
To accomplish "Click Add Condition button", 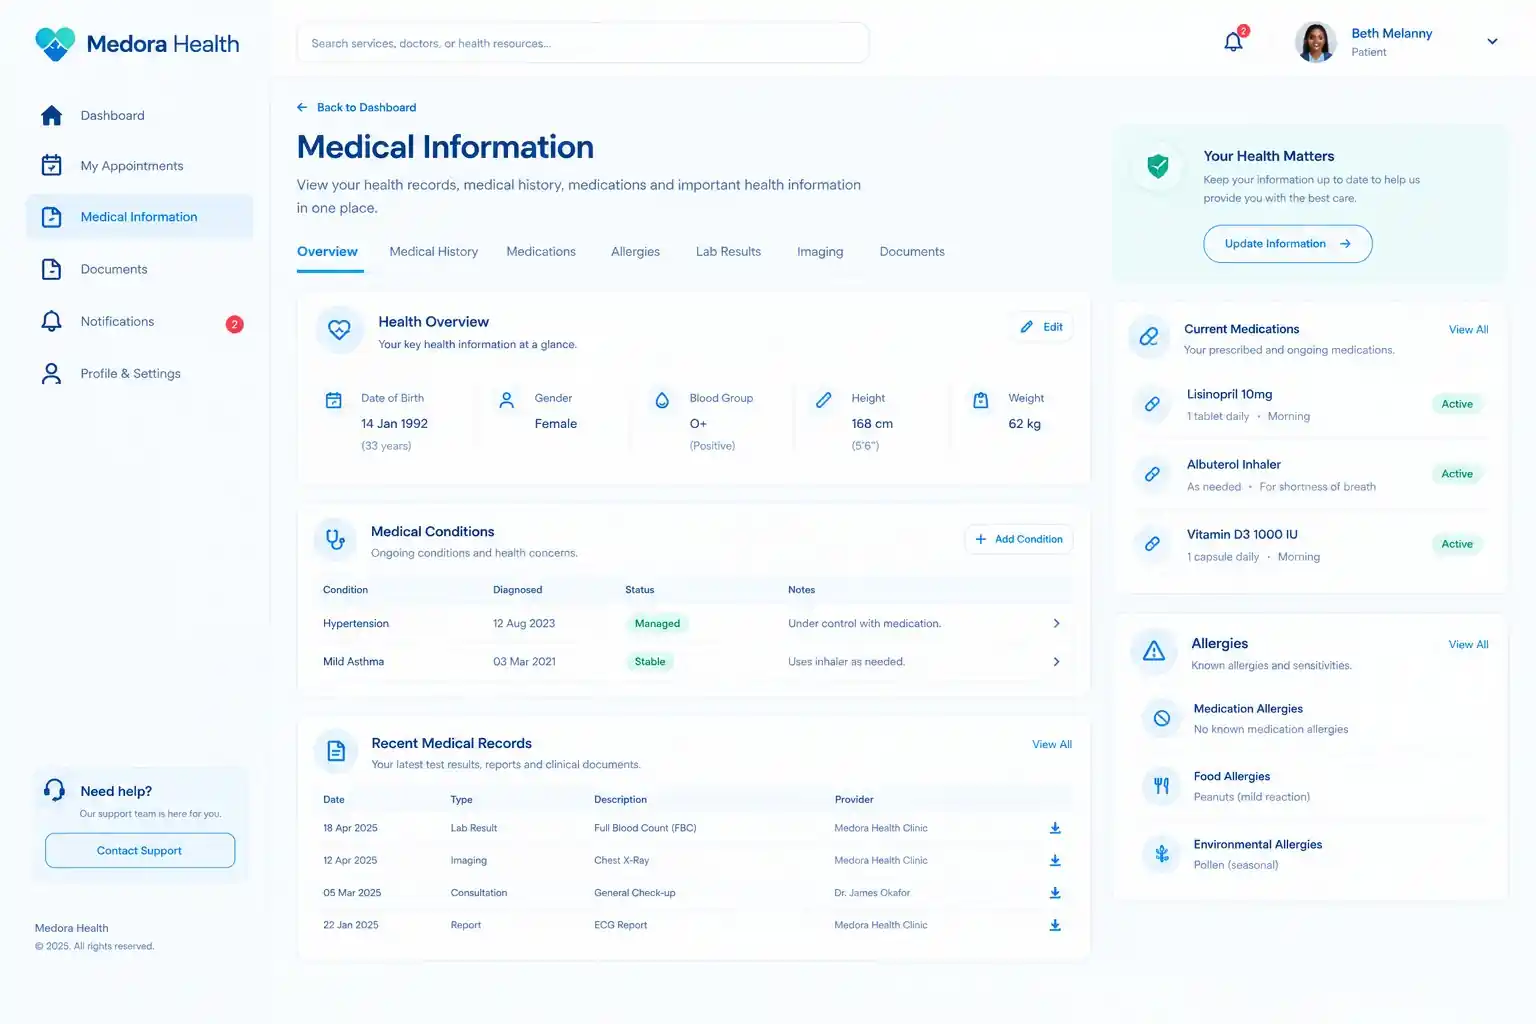I will pyautogui.click(x=1019, y=539).
